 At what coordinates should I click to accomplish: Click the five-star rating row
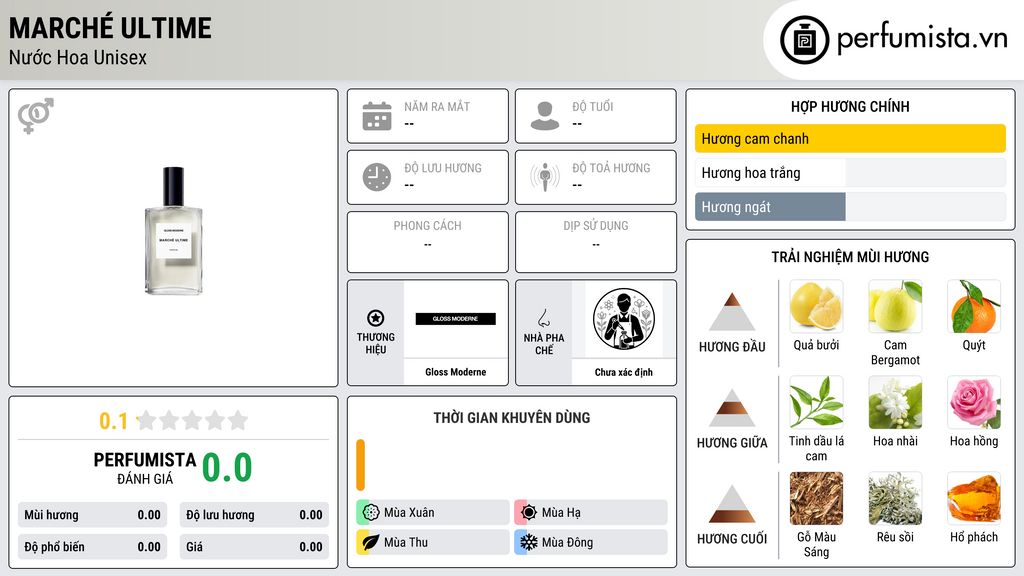[193, 420]
